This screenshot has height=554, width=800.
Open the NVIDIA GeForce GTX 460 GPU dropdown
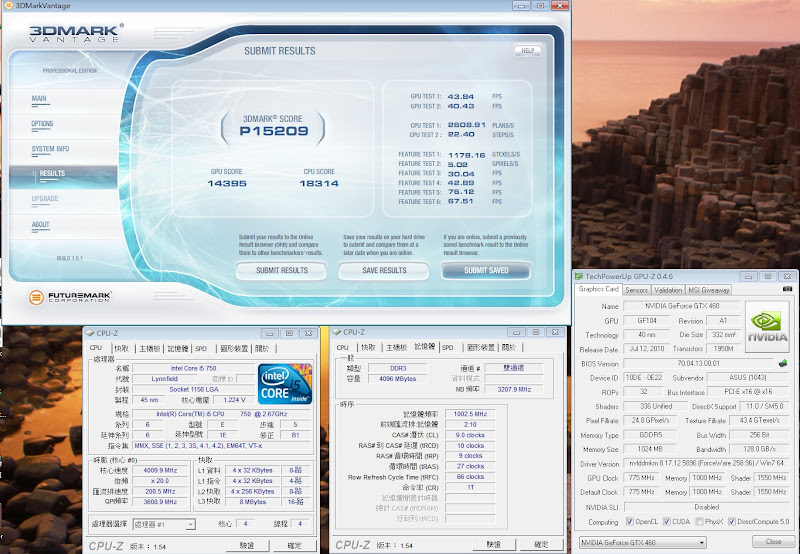pos(643,542)
